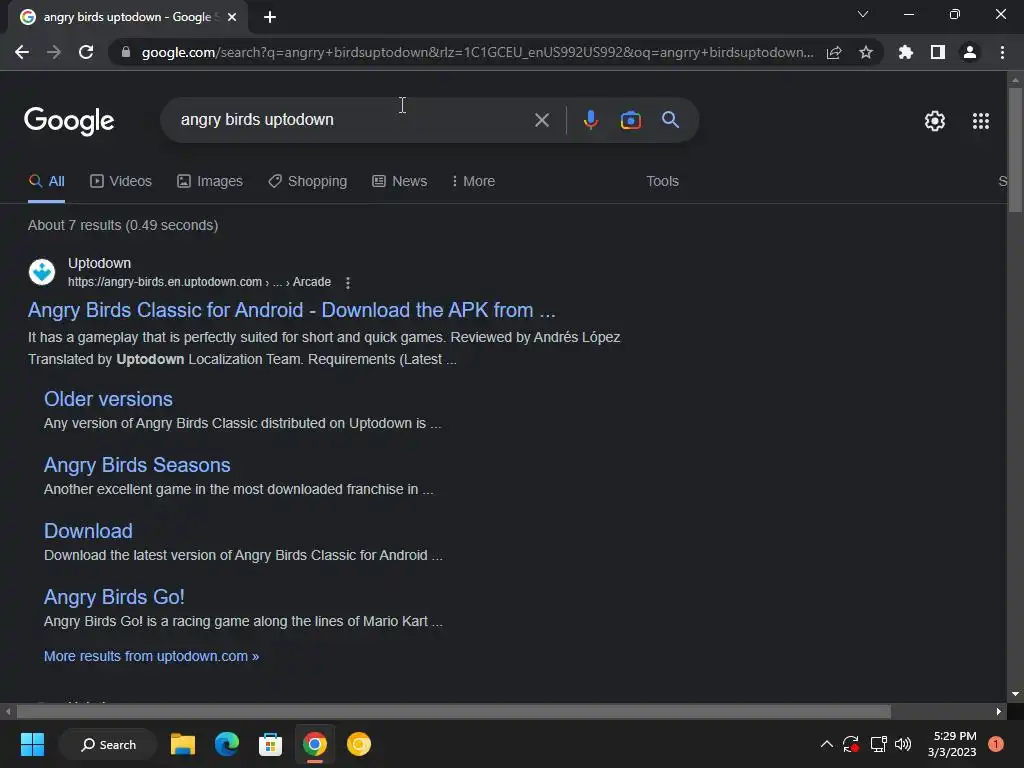Image resolution: width=1024 pixels, height=768 pixels.
Task: Click the volume speaker tray icon
Action: [x=903, y=744]
